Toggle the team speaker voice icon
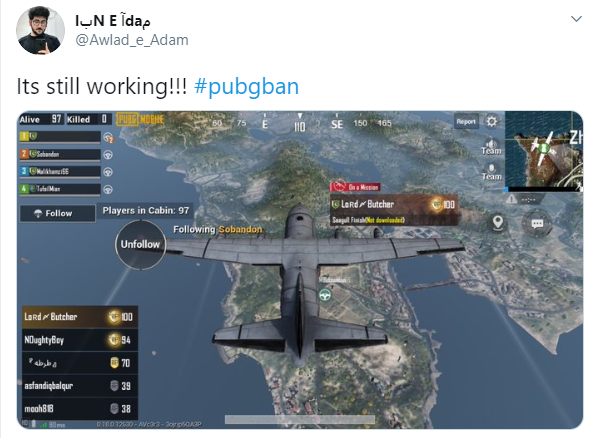The height and width of the screenshot is (438, 599). [491, 147]
